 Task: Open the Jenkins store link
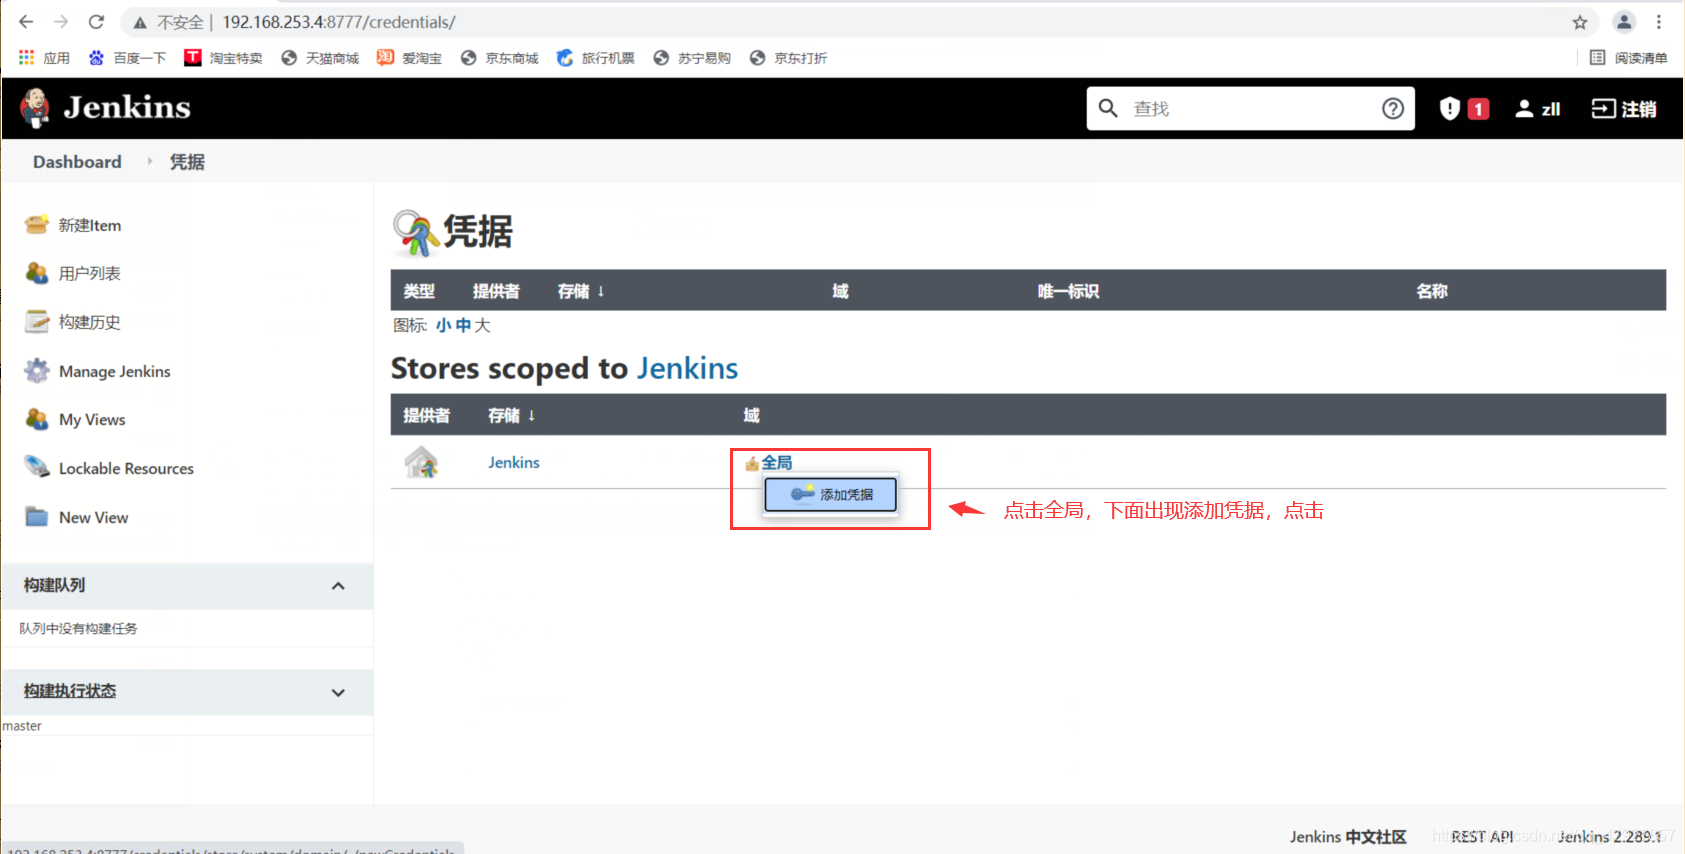[514, 462]
